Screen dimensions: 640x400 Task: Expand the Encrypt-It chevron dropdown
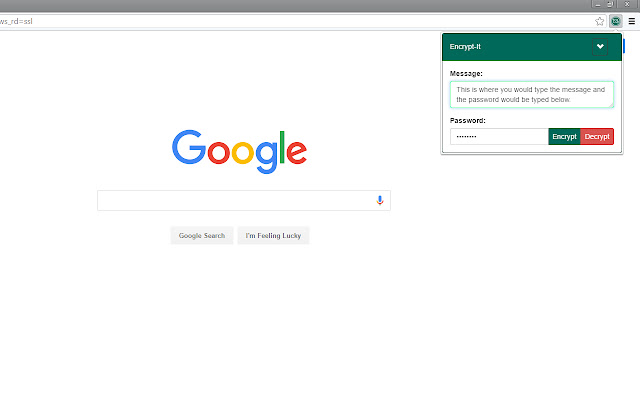[x=600, y=47]
